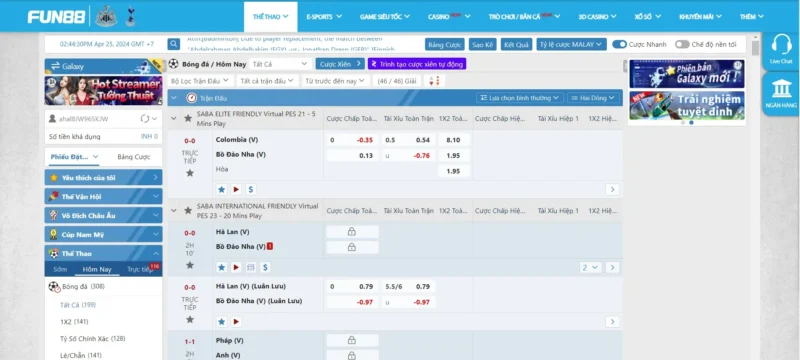Screen dimensions: 800x360
Task: Click locked odds for Pháp (V)
Action: coord(352,340)
